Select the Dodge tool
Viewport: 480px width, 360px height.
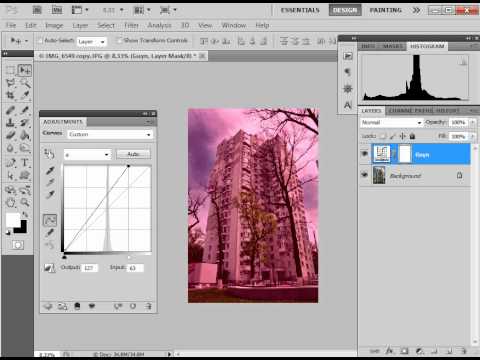(25, 148)
